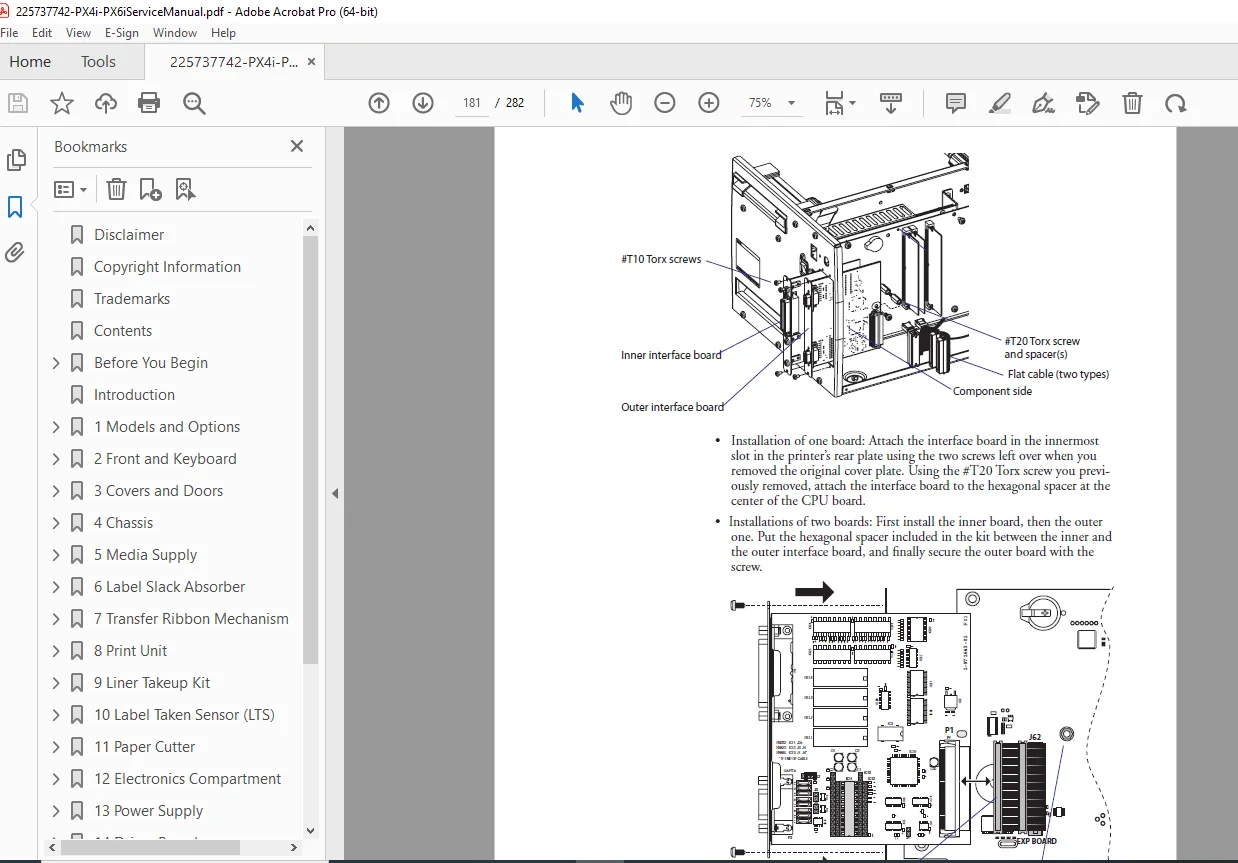The width and height of the screenshot is (1238, 863).
Task: Jump to the Trademarks bookmark
Action: click(x=132, y=299)
